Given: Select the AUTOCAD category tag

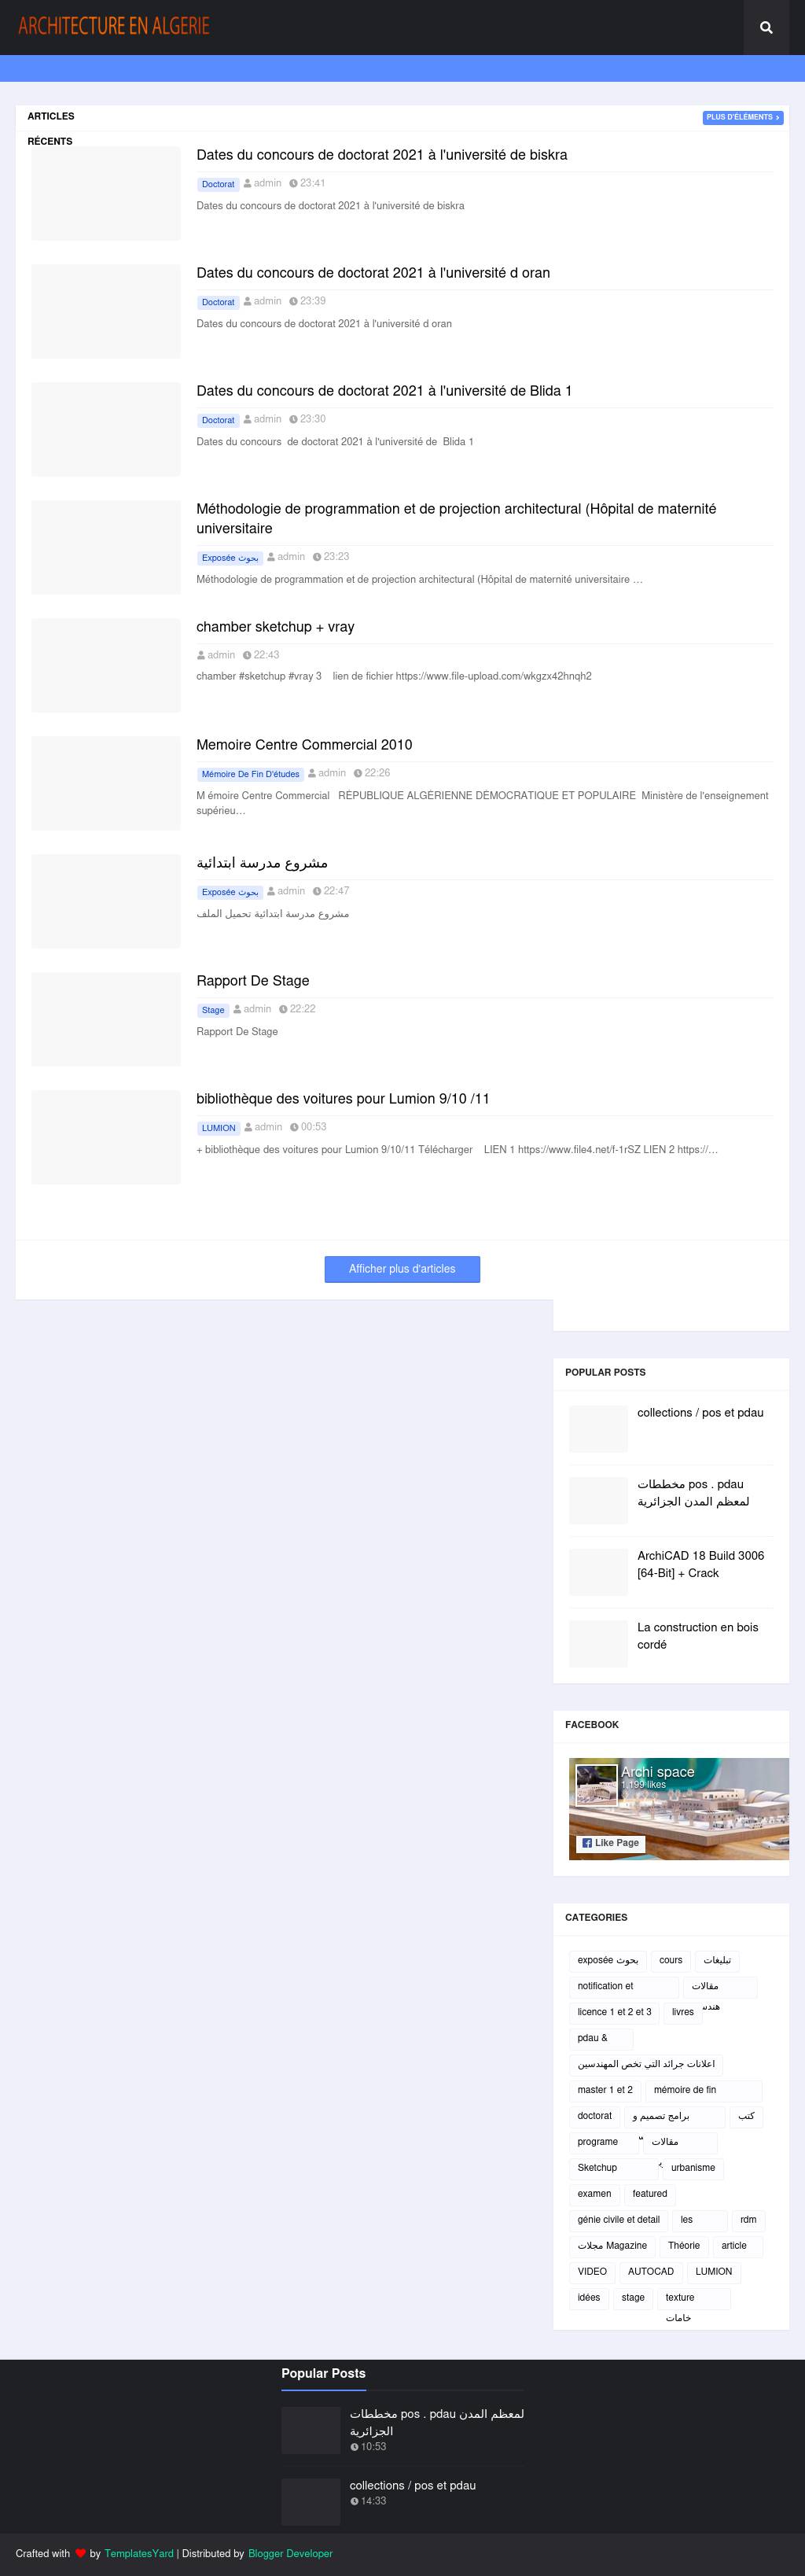Looking at the screenshot, I should coord(650,2271).
